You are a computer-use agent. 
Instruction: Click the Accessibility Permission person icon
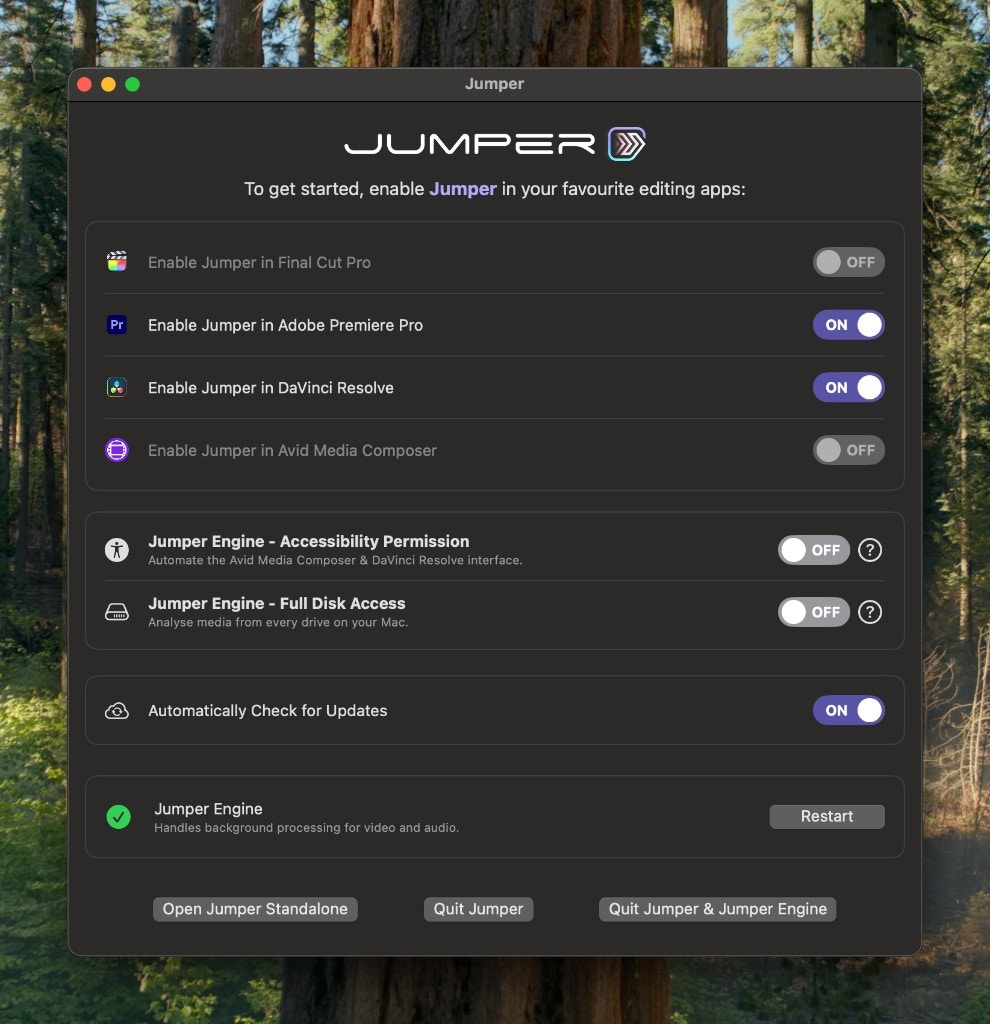[x=117, y=550]
